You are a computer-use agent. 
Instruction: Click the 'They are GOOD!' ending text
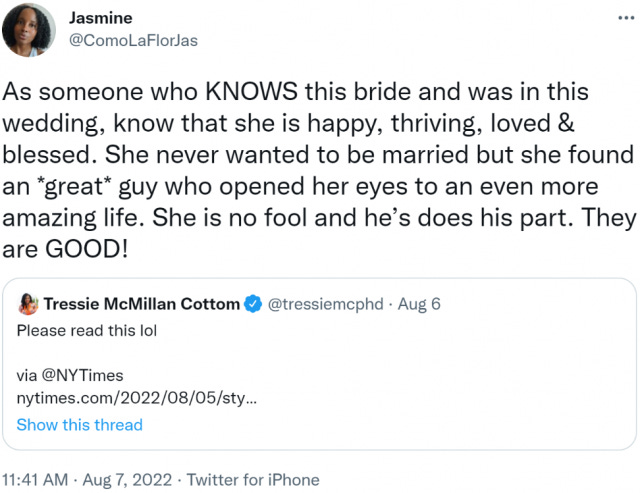[x=65, y=249]
